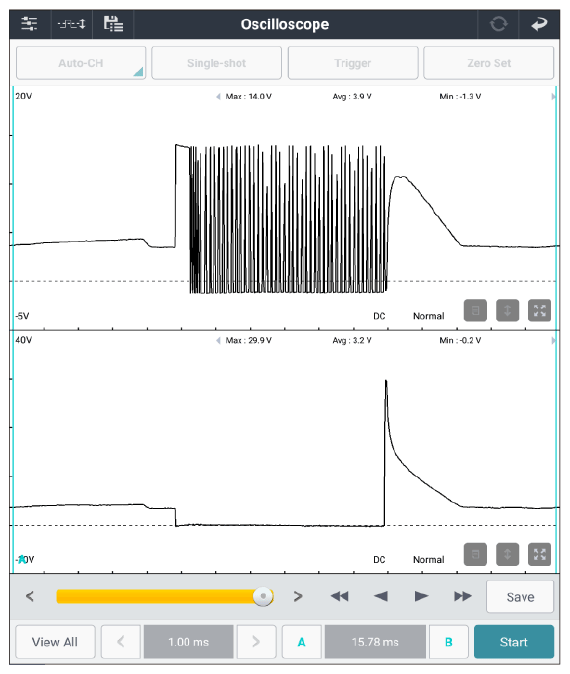This screenshot has width=570, height=674.
Task: Select Single-shot mode
Action: pyautogui.click(x=217, y=63)
